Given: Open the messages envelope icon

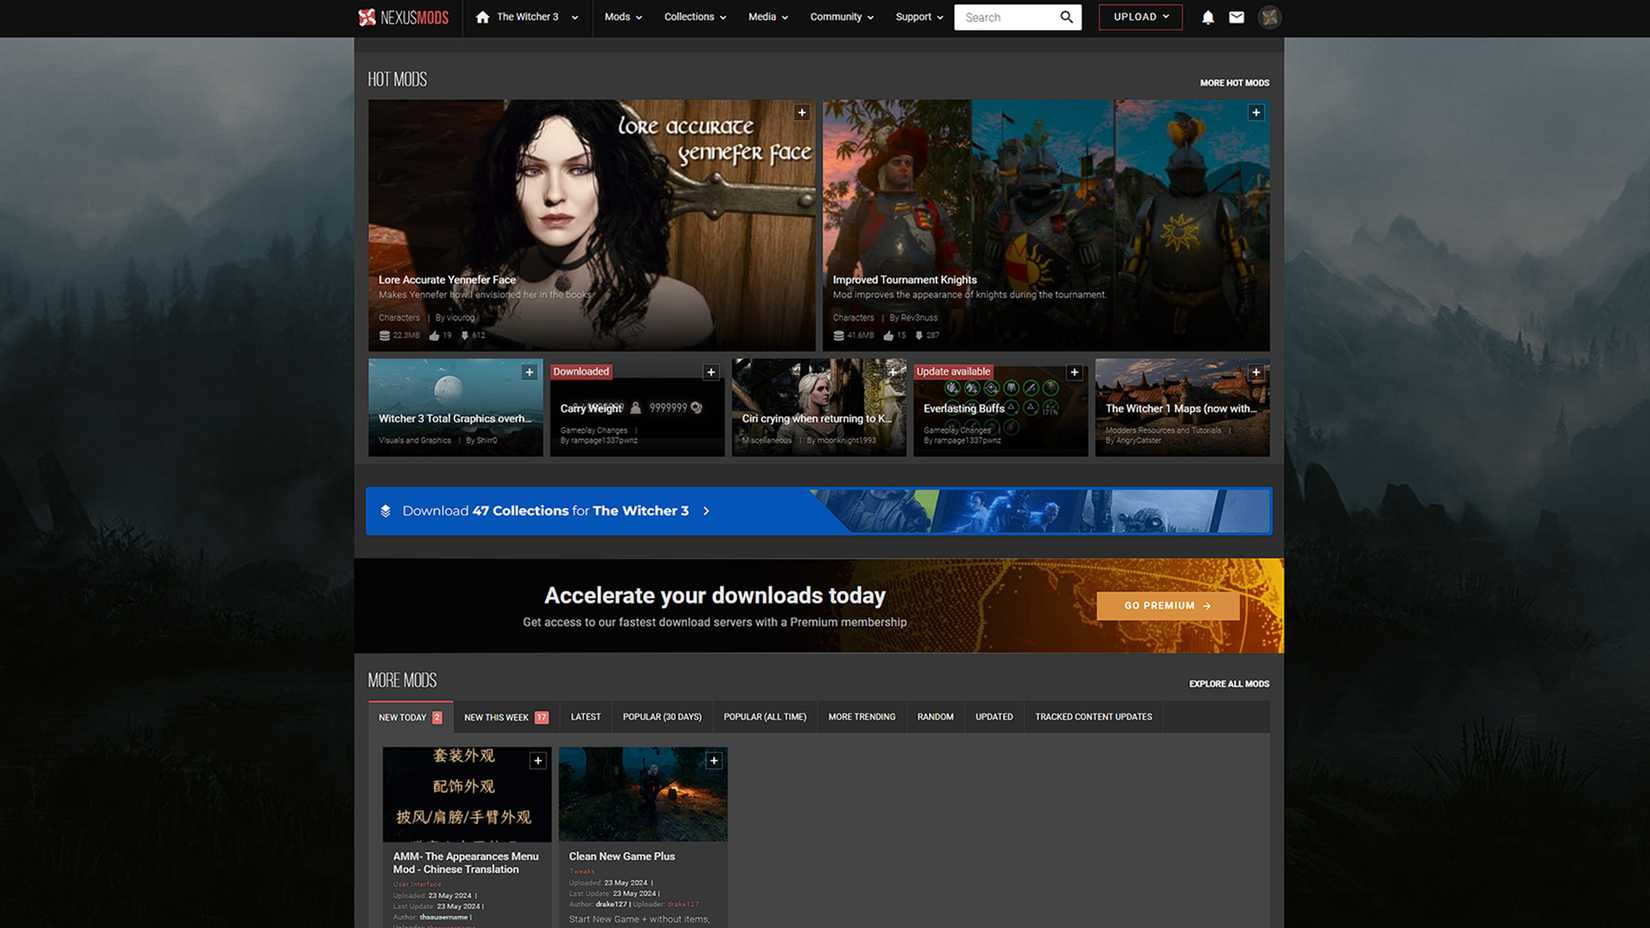Looking at the screenshot, I should pyautogui.click(x=1236, y=17).
